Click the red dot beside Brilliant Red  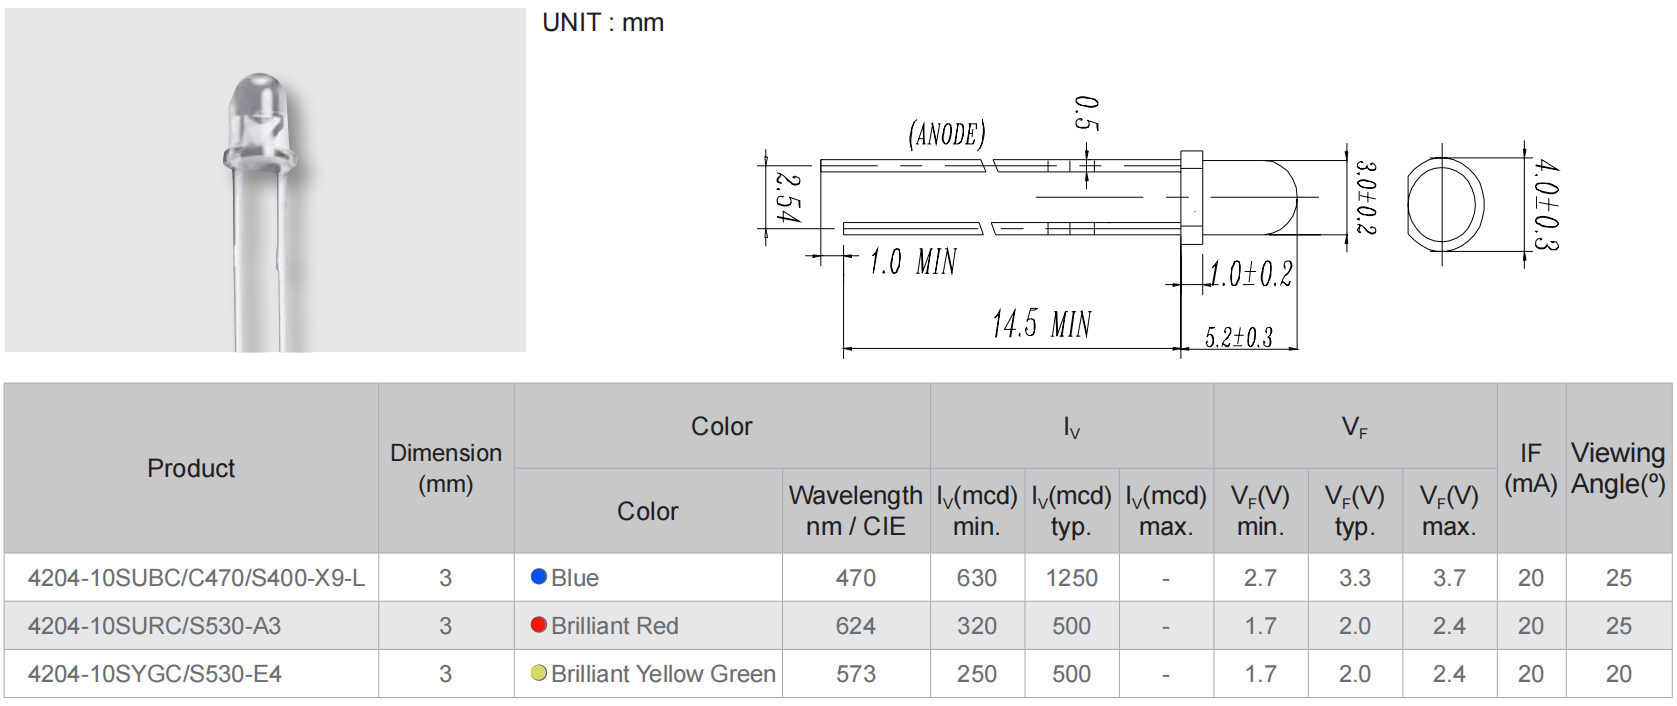pos(539,625)
